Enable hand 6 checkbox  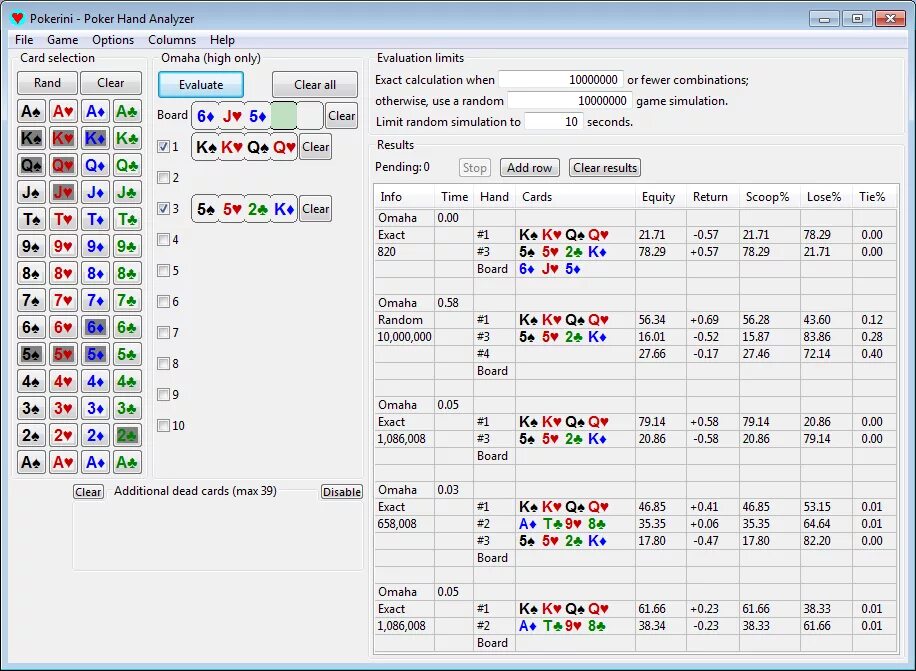(164, 301)
